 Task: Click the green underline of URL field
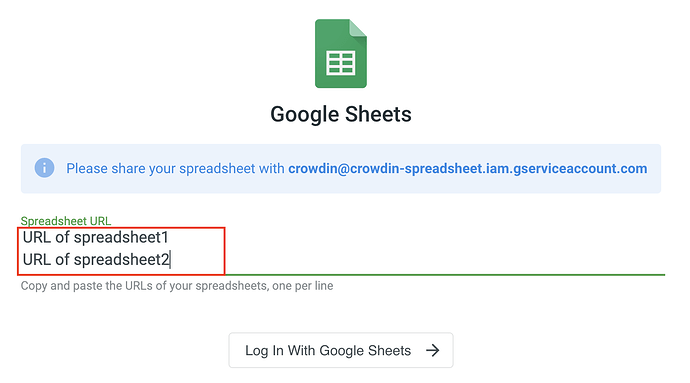pos(444,275)
